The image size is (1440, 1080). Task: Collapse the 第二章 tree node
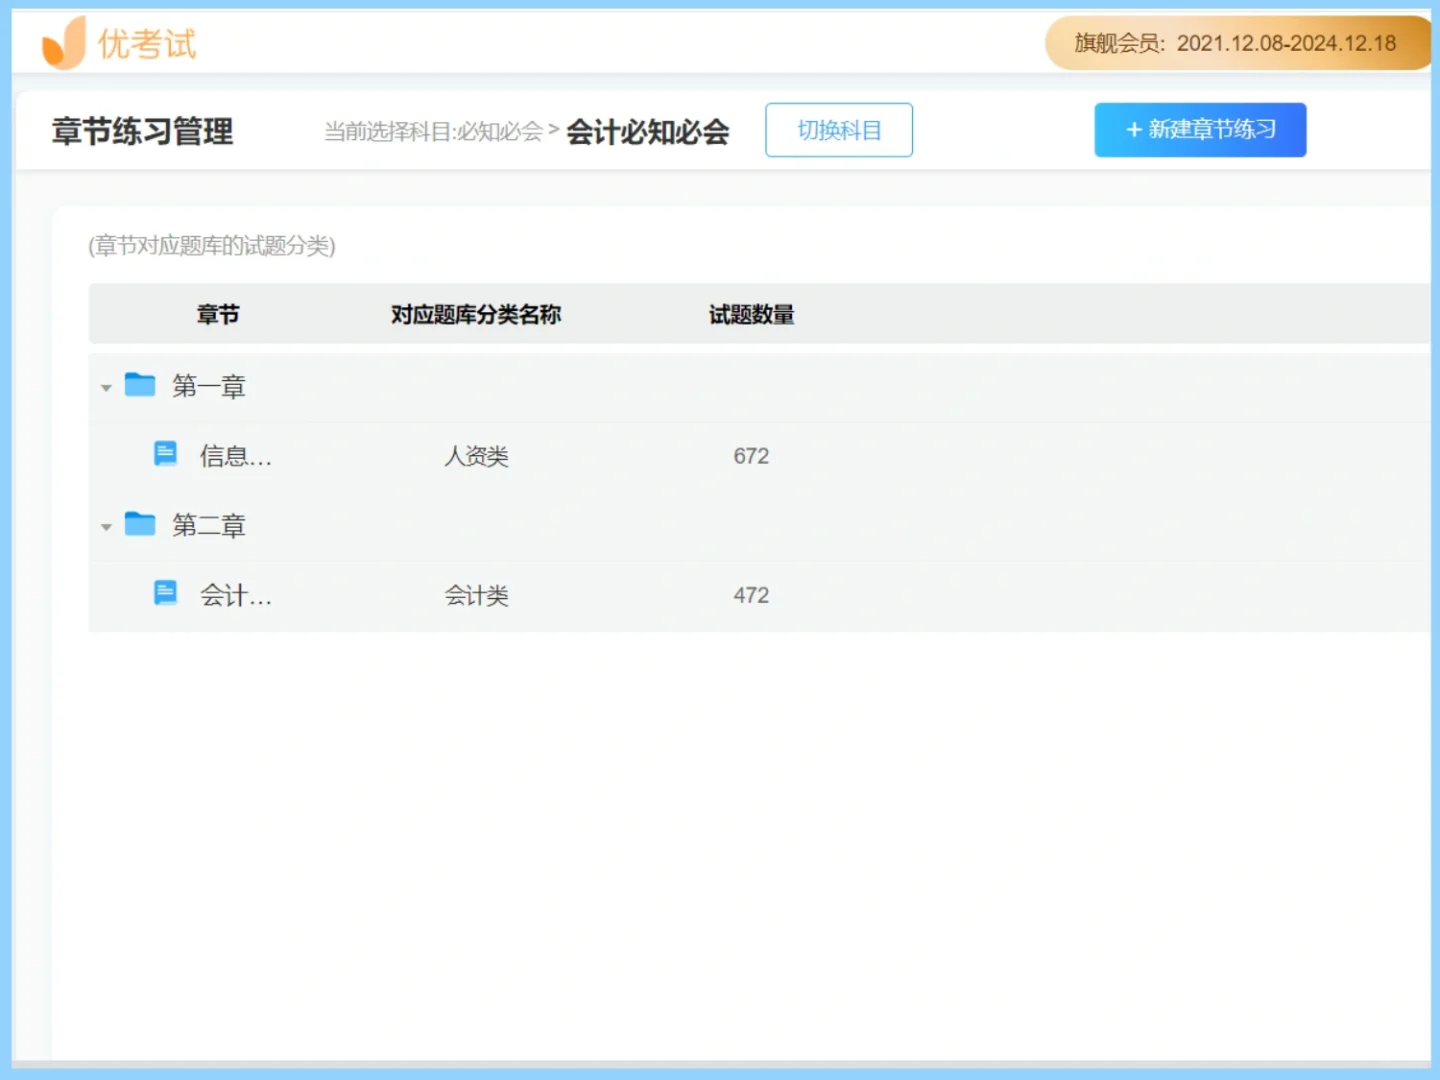pos(106,527)
